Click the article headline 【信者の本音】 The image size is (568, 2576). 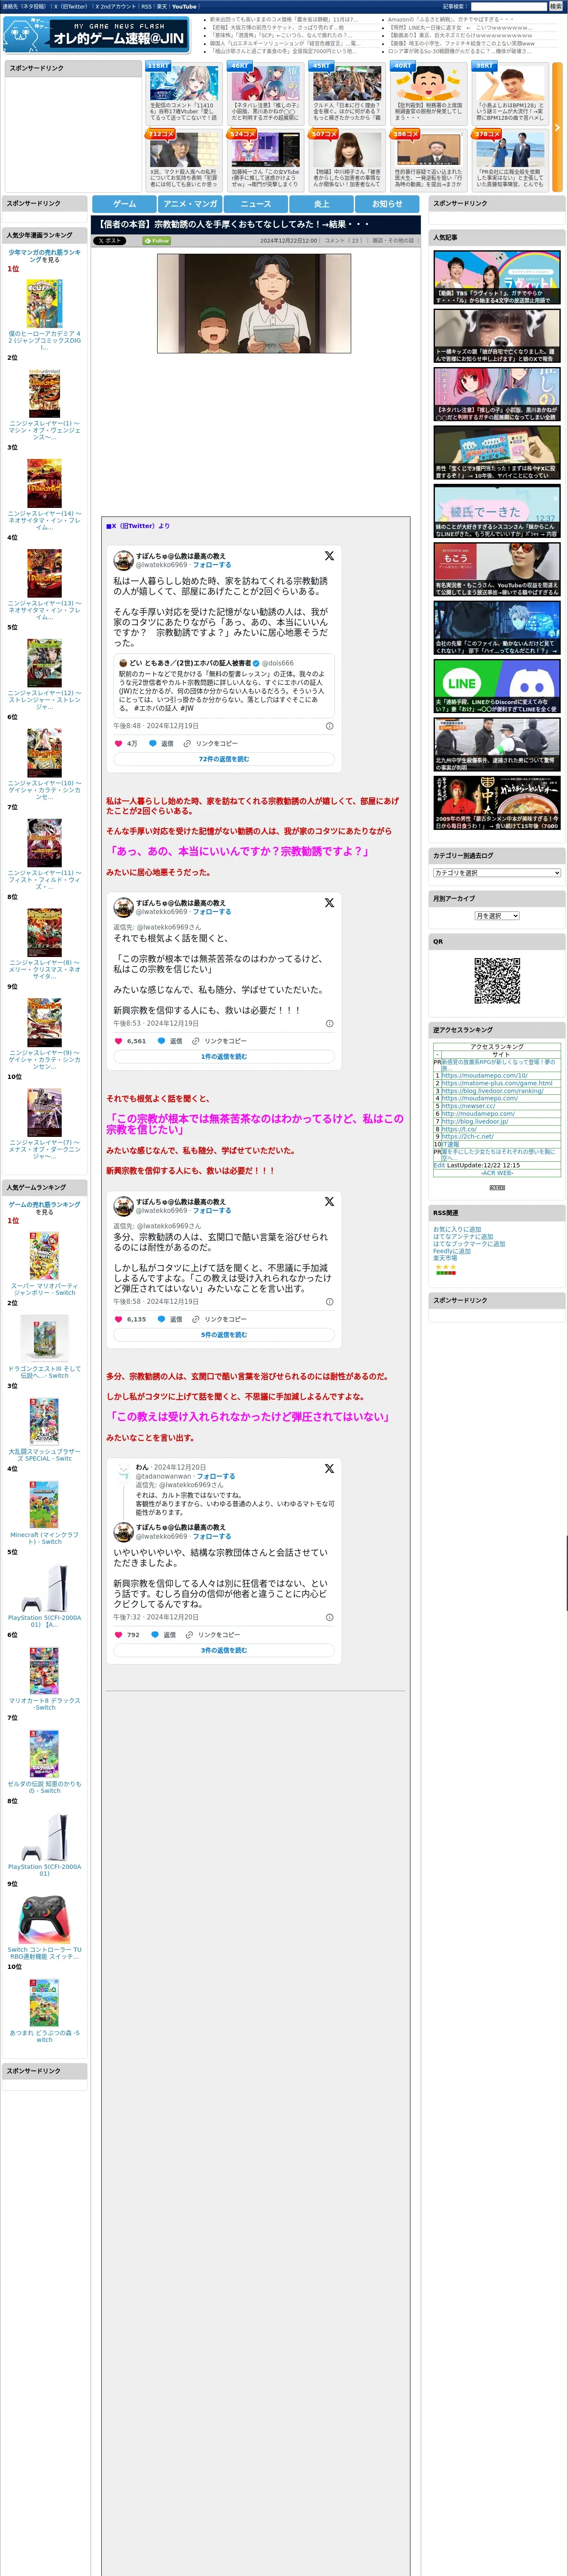(234, 225)
